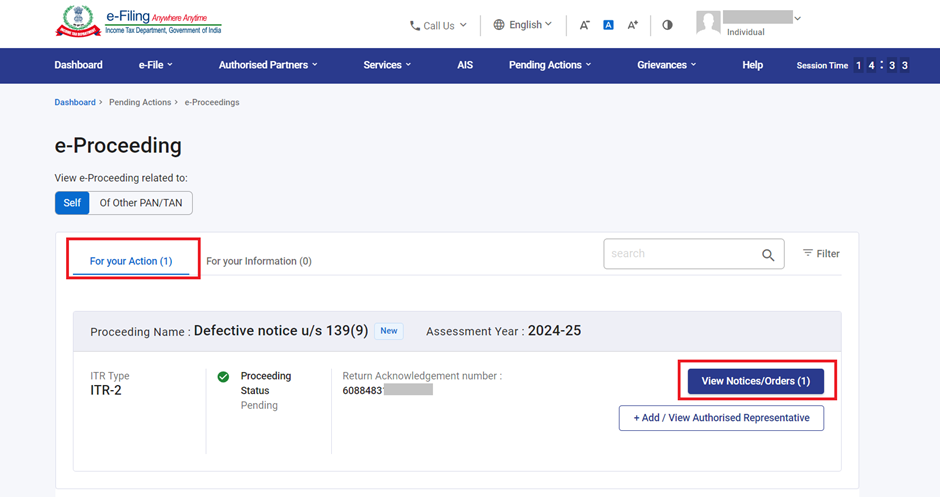The height and width of the screenshot is (497, 940).
Task: Click the New badge on the proceeding
Action: point(388,331)
